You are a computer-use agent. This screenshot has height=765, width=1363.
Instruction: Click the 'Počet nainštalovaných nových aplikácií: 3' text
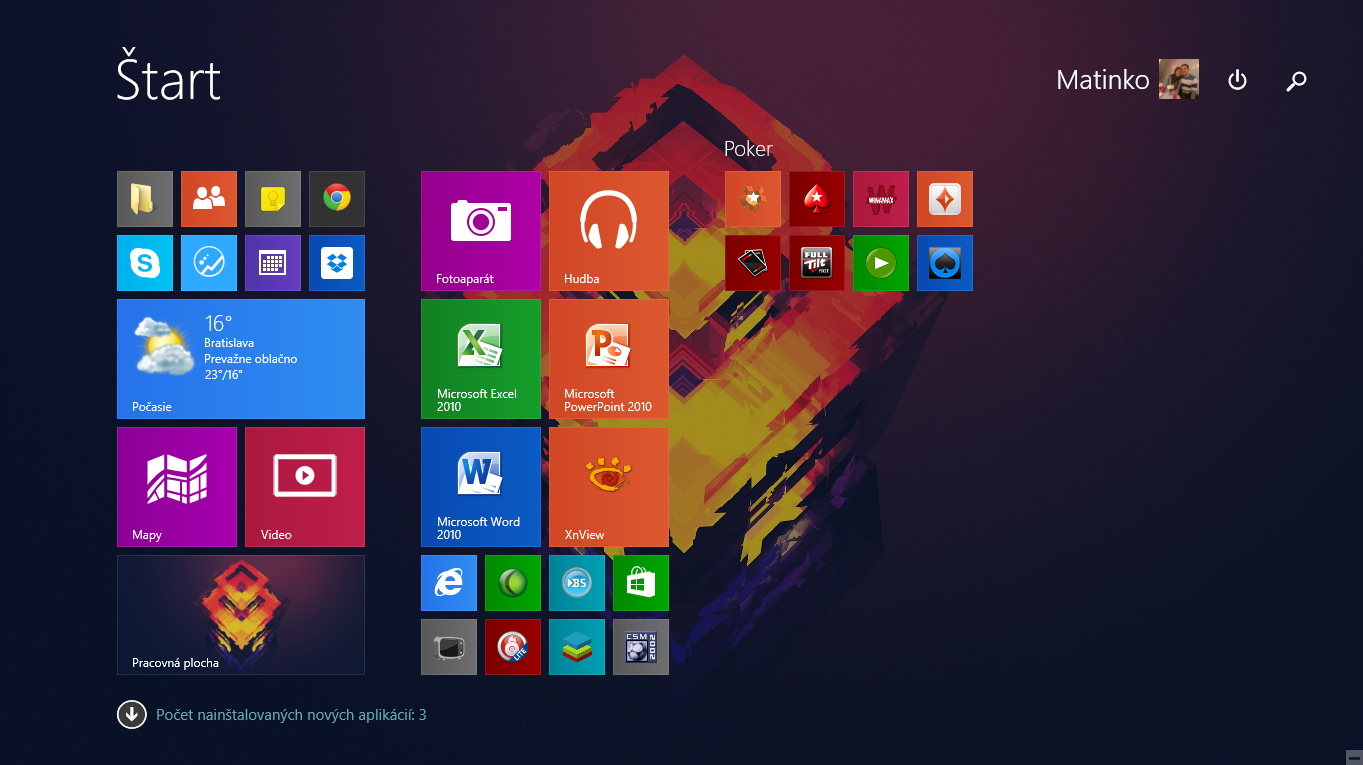[x=291, y=715]
